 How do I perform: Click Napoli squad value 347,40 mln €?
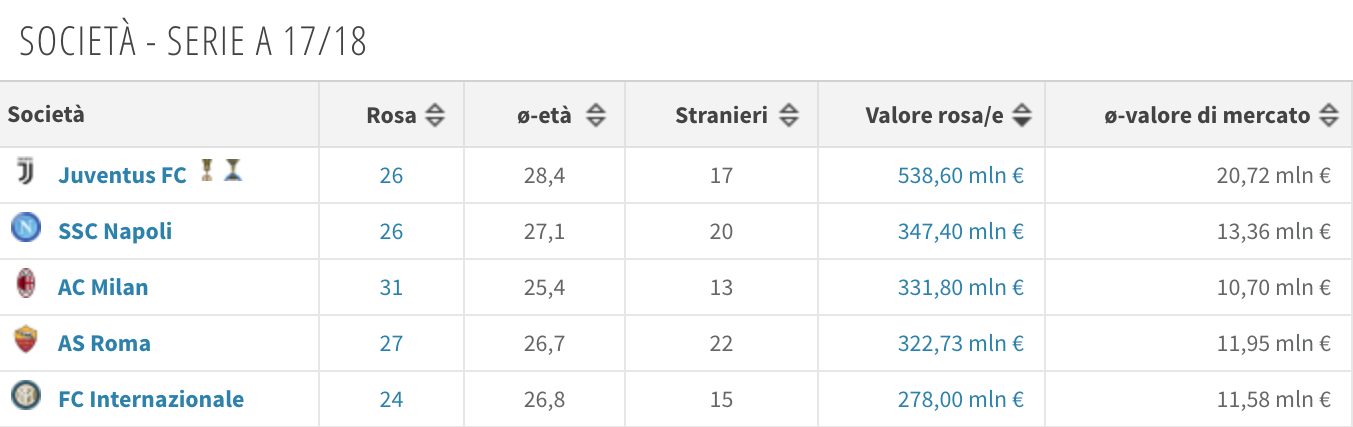(961, 231)
